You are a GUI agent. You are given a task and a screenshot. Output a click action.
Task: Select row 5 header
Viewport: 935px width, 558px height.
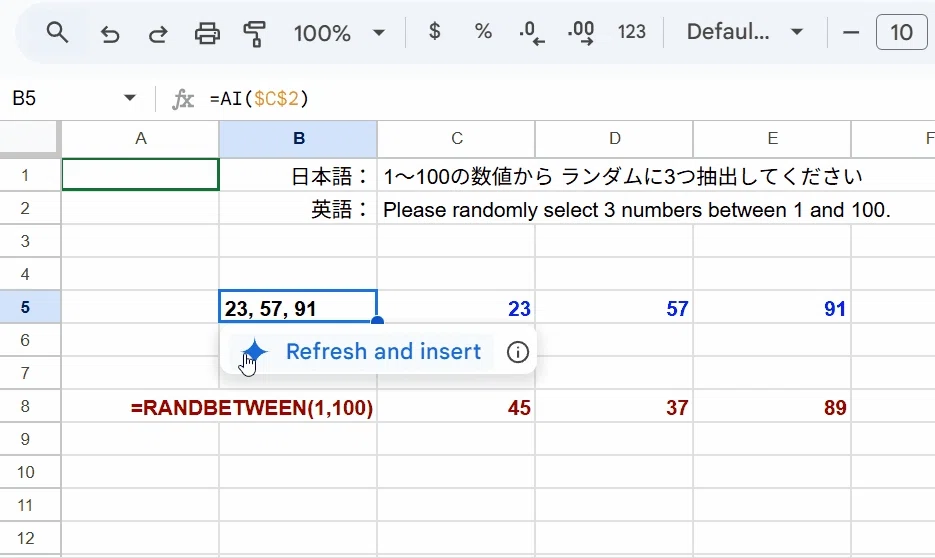coord(30,307)
